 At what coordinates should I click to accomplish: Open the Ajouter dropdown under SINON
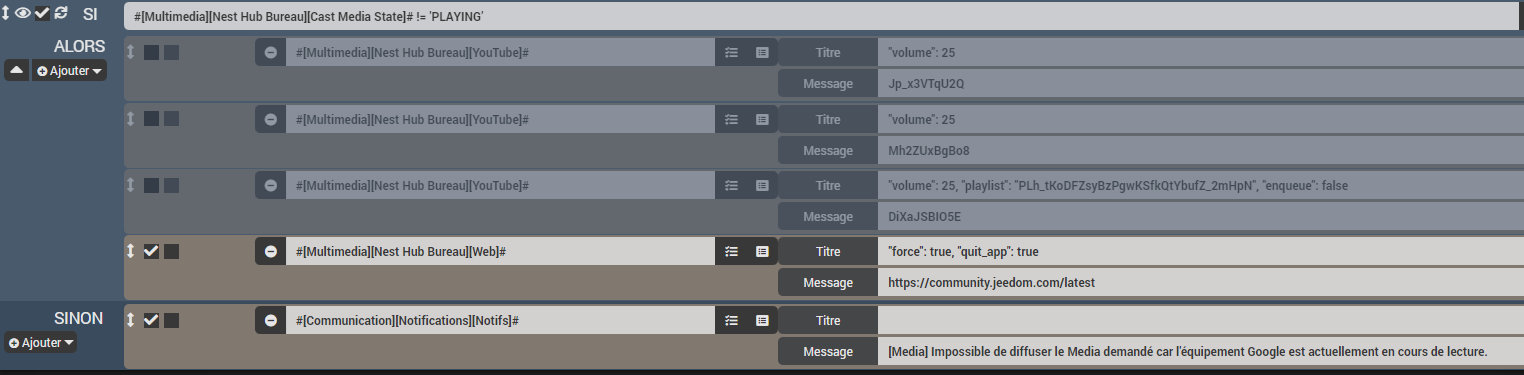tap(41, 343)
